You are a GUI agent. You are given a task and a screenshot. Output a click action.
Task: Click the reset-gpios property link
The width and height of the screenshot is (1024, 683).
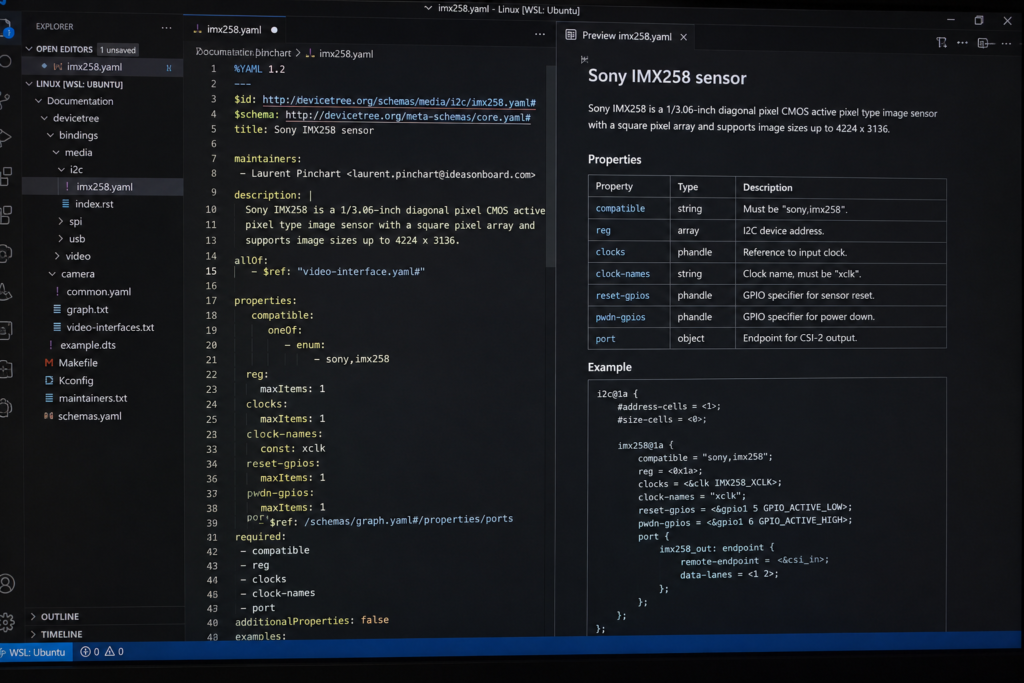tap(622, 295)
